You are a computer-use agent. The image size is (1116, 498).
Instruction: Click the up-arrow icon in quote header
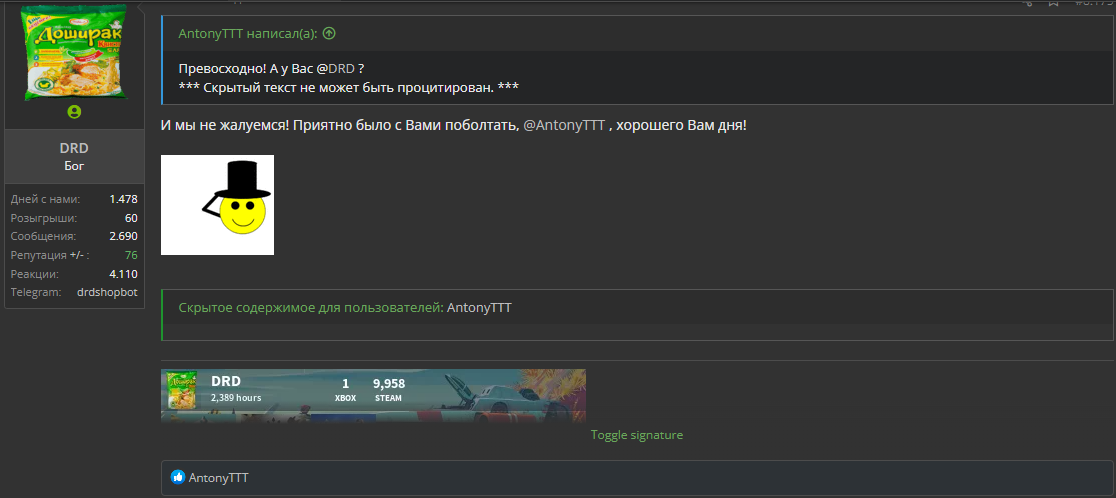click(329, 33)
